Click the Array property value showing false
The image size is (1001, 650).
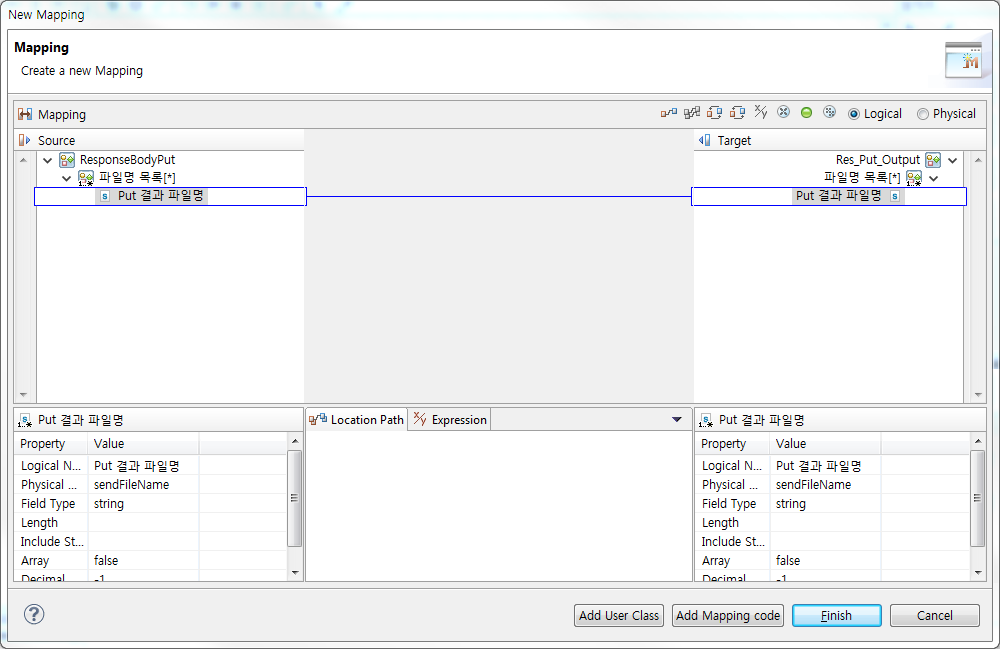(105, 560)
